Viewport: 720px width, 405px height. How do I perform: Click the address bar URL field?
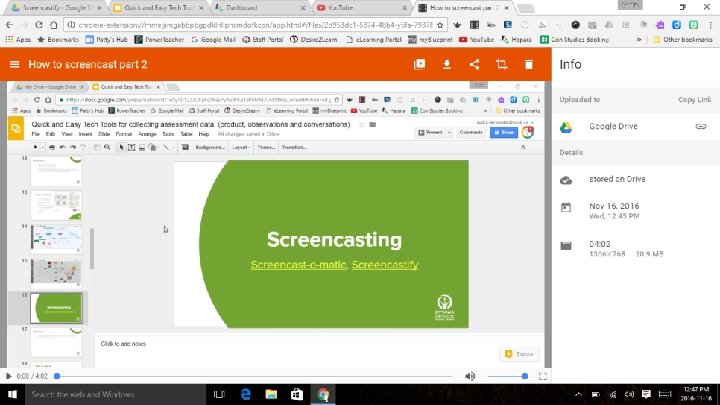pos(255,25)
